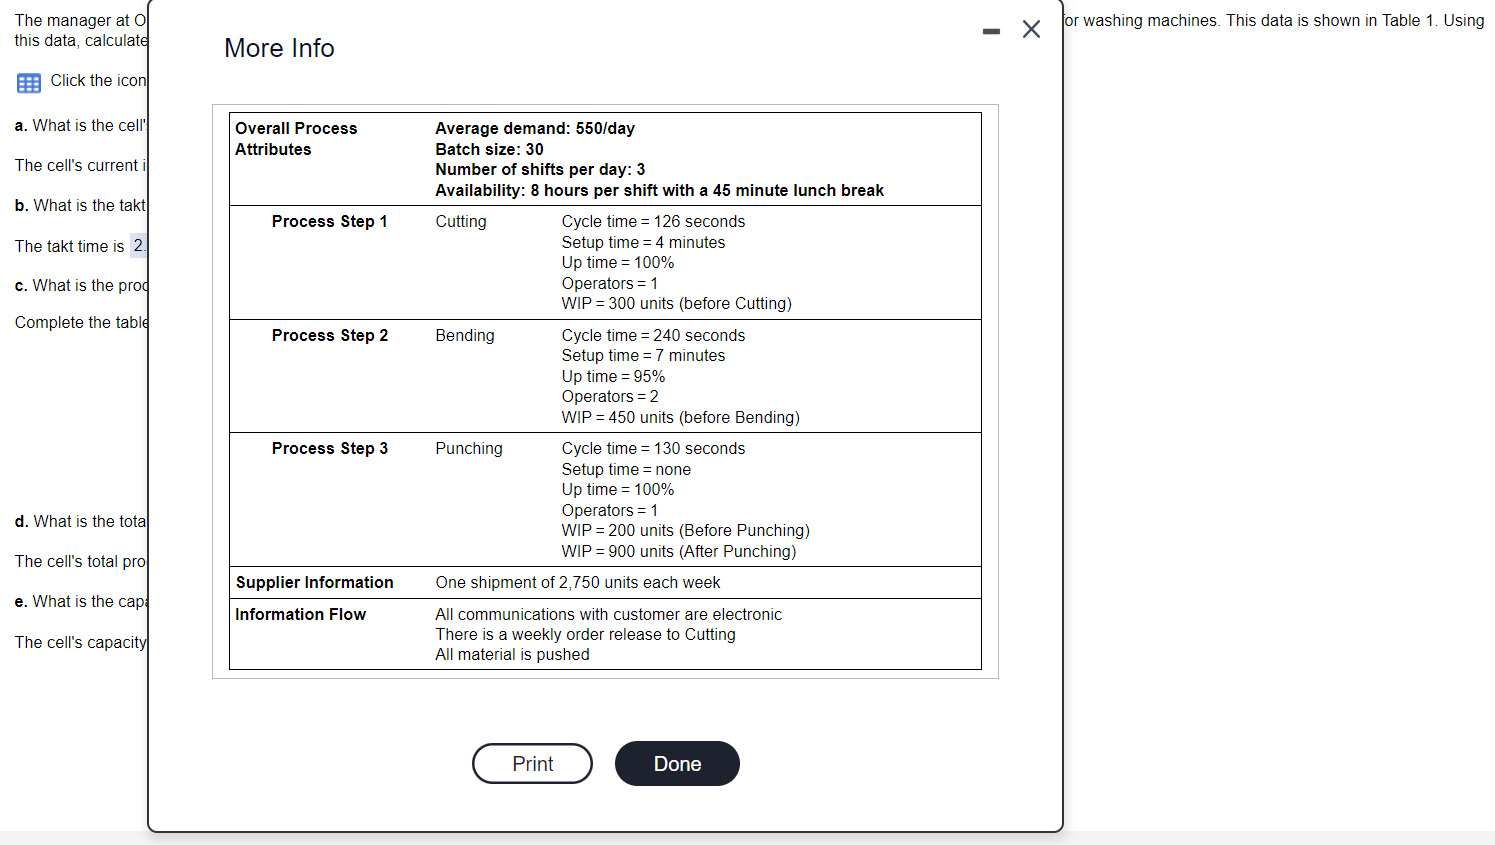Minimize the More Info dialog
The width and height of the screenshot is (1495, 845).
(991, 31)
